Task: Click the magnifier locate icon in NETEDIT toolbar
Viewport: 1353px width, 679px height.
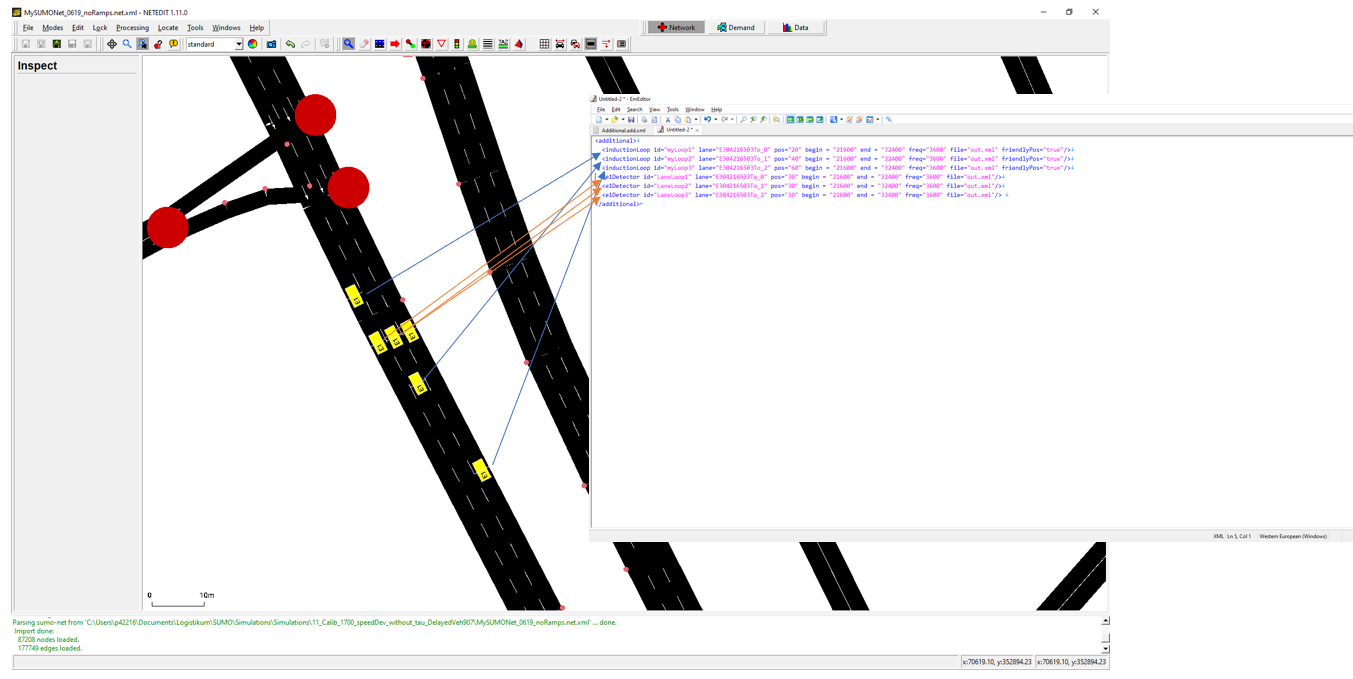Action: (127, 44)
